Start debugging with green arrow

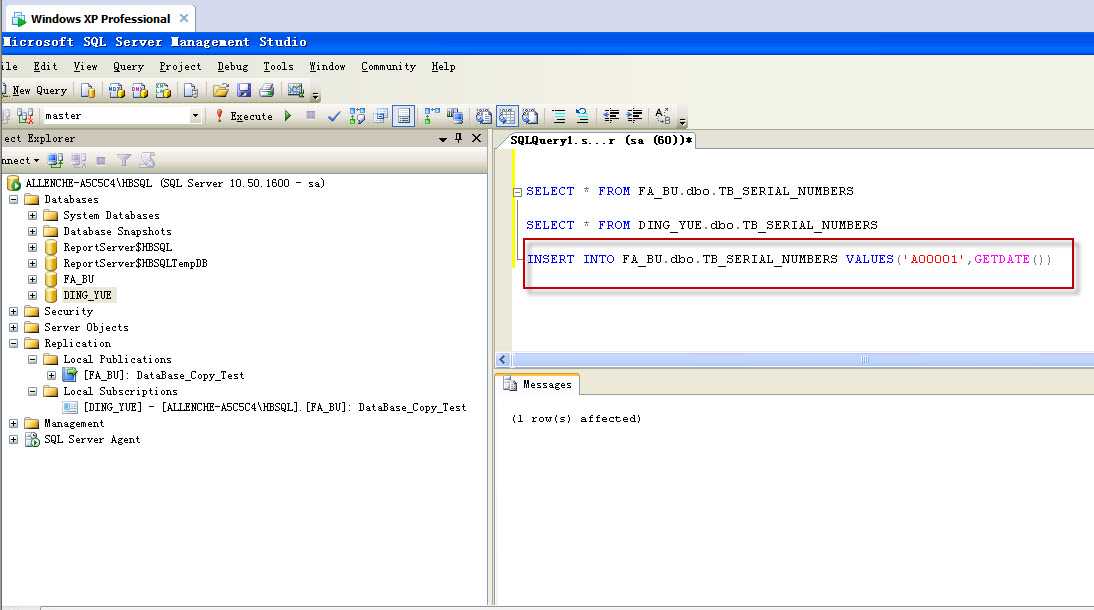(x=288, y=116)
